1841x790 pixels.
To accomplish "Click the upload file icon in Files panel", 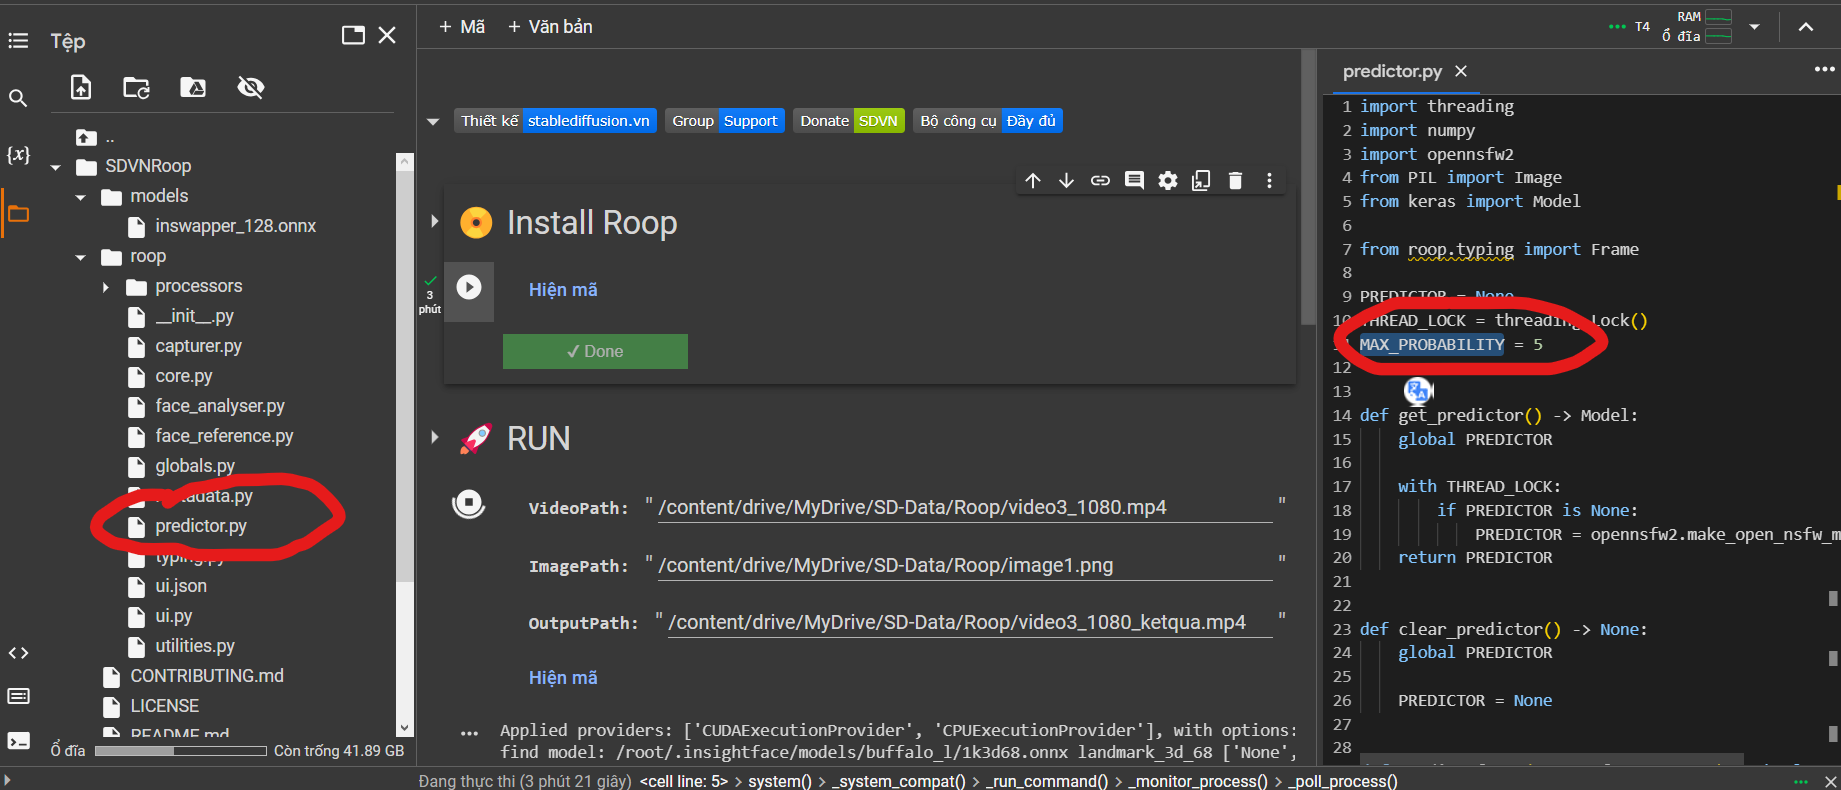I will click(81, 88).
